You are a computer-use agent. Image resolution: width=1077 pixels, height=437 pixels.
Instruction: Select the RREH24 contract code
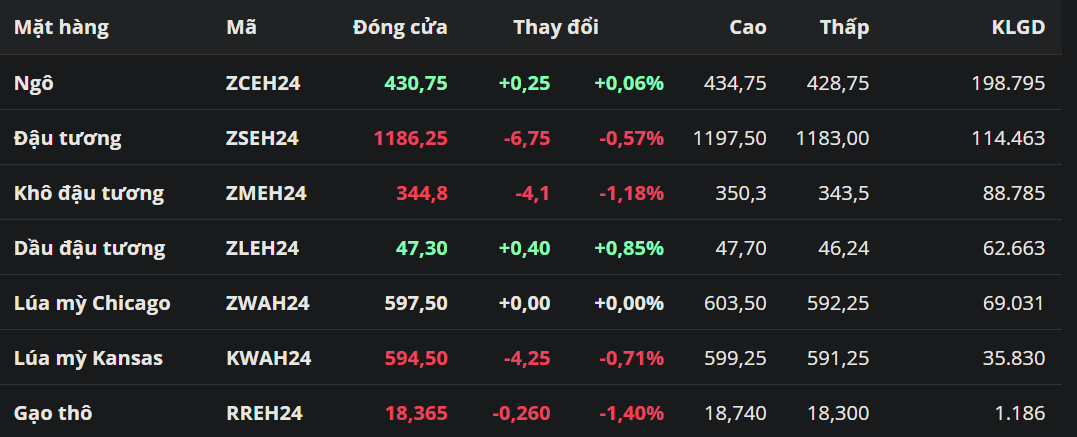[264, 413]
